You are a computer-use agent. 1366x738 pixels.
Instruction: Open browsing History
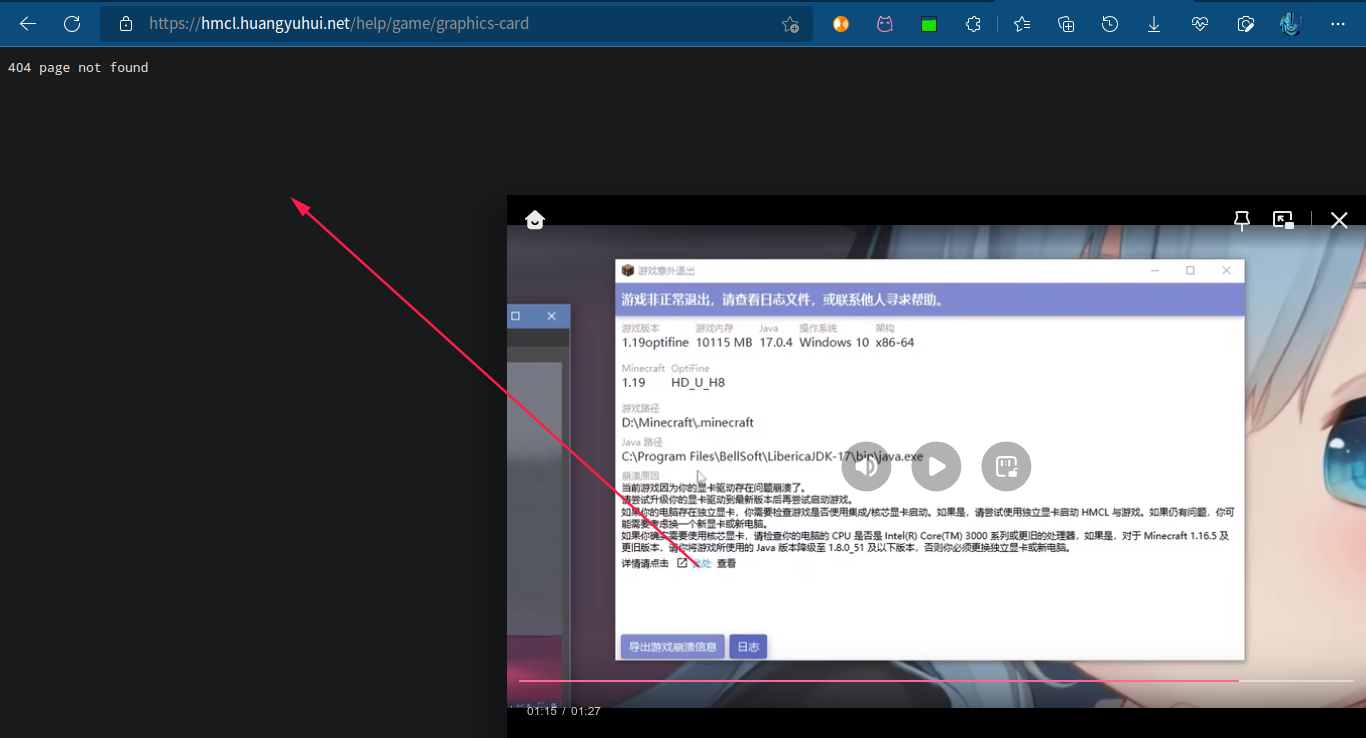tap(1110, 24)
